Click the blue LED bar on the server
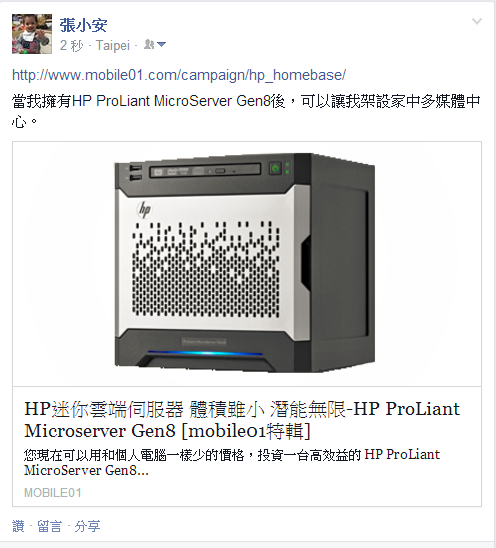The height and width of the screenshot is (548, 496). pyautogui.click(x=205, y=353)
